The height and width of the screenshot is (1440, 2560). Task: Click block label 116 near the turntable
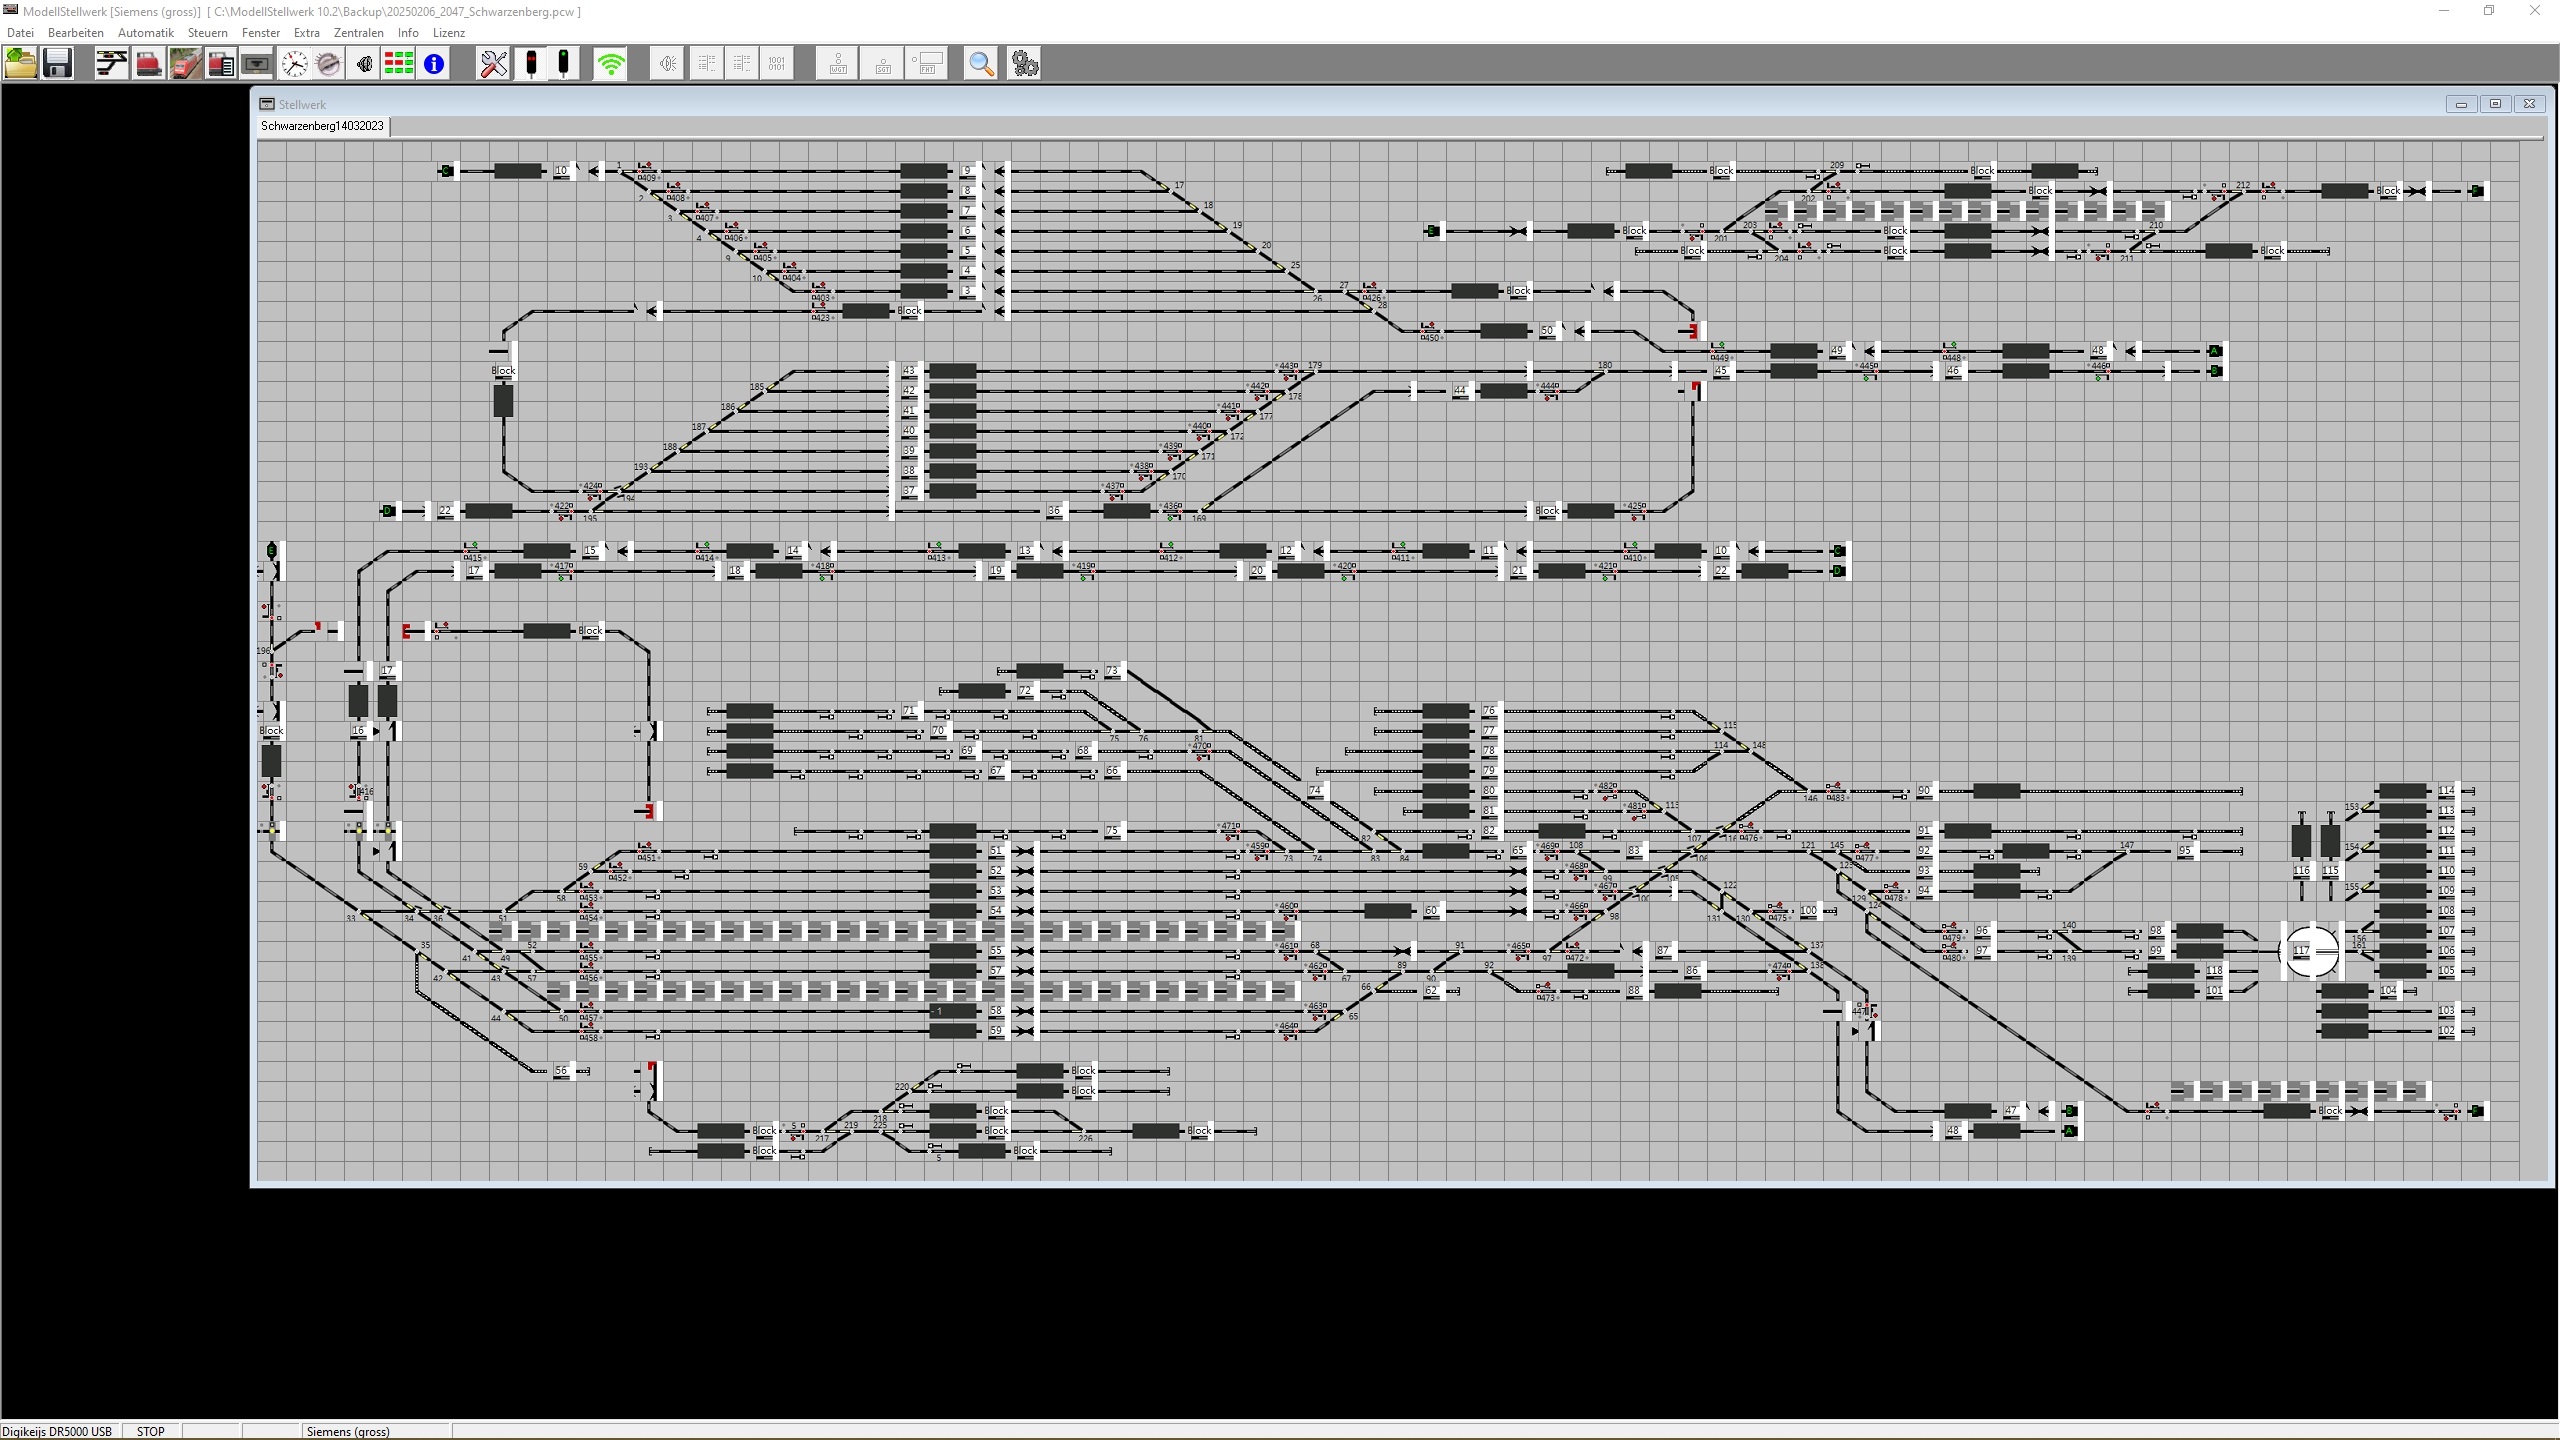(x=2301, y=870)
